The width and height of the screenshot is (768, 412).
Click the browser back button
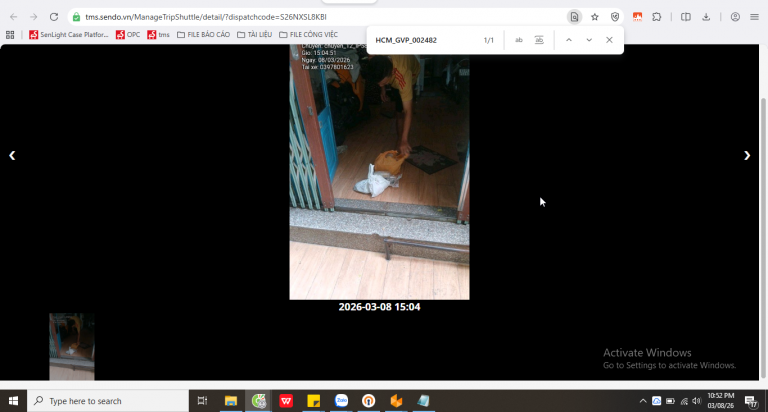click(13, 17)
